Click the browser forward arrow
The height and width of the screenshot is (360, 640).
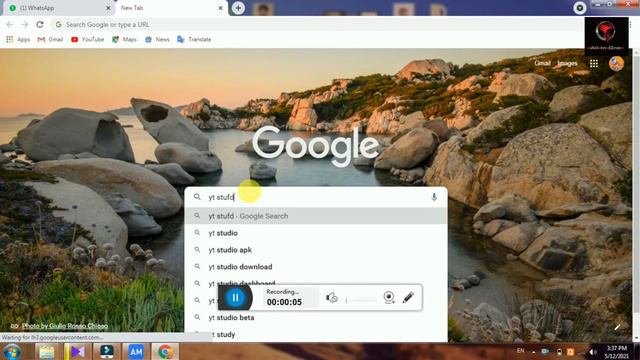[x=24, y=24]
